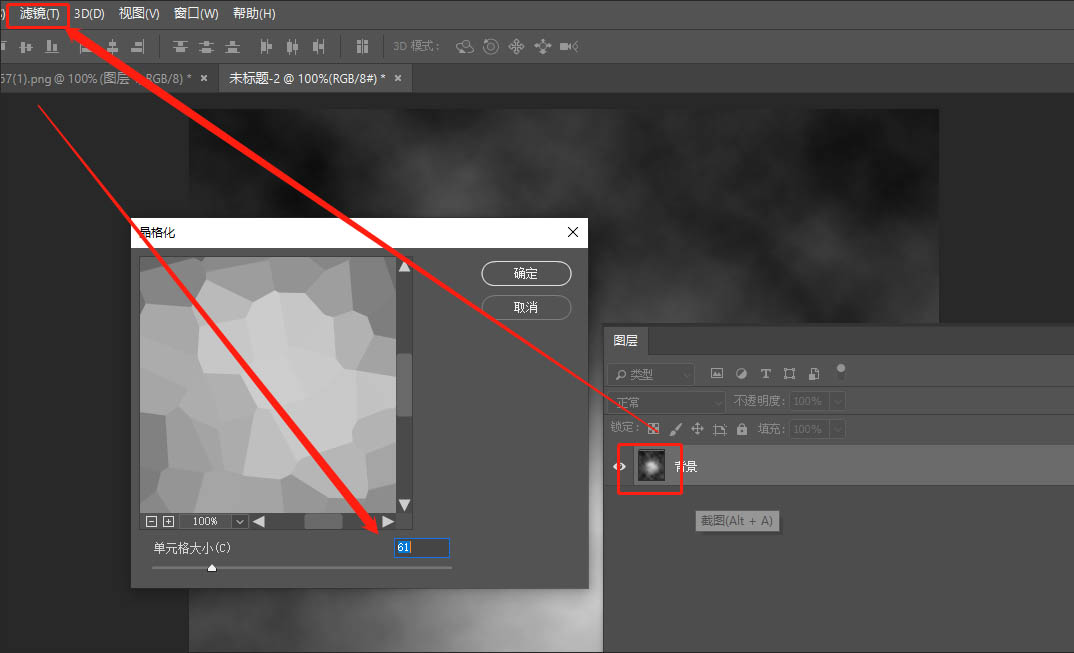Click the shape layer filter icon
Viewport: 1074px width, 653px height.
[789, 373]
